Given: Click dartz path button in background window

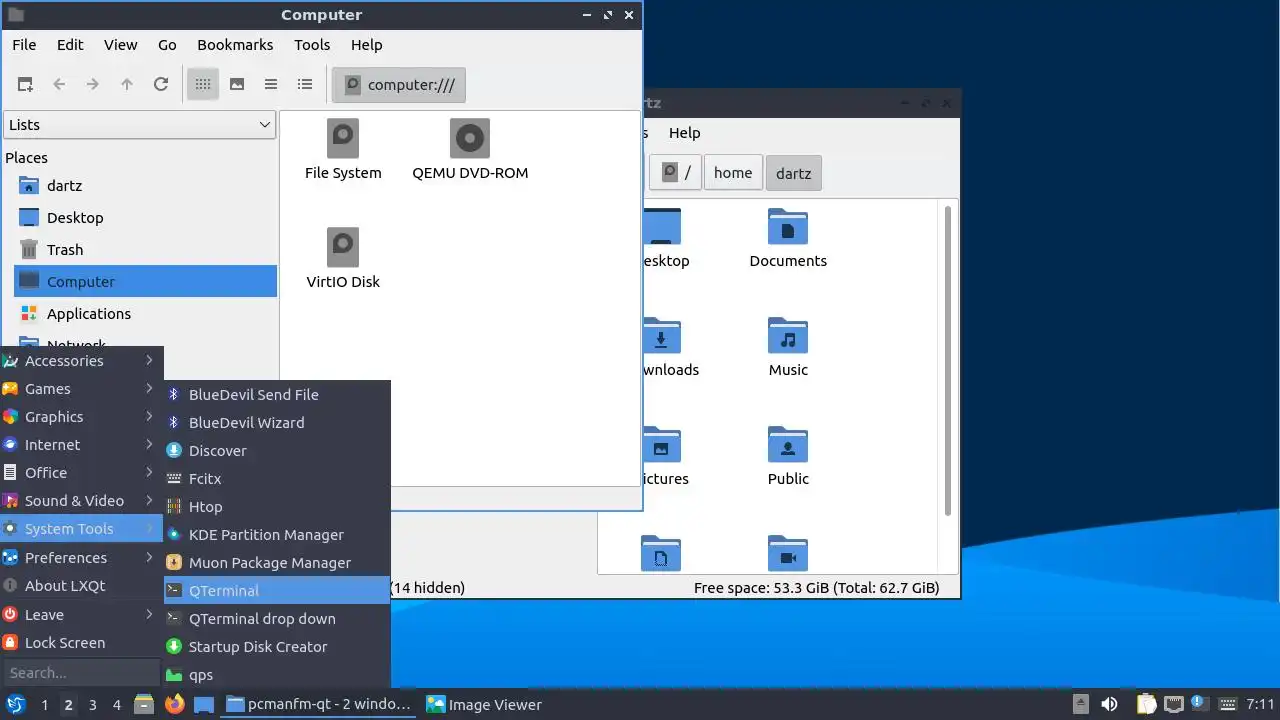Looking at the screenshot, I should click(794, 173).
